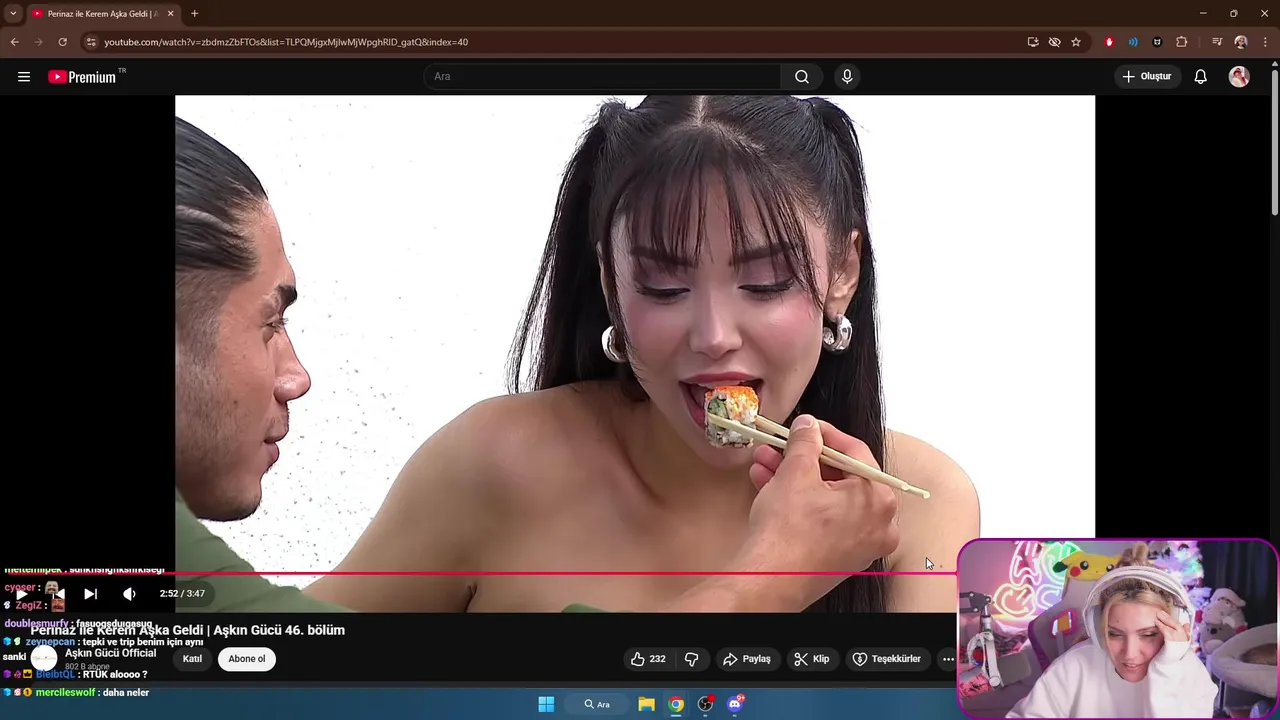This screenshot has height=720, width=1280.
Task: Open the Windows Start menu
Action: tap(546, 704)
